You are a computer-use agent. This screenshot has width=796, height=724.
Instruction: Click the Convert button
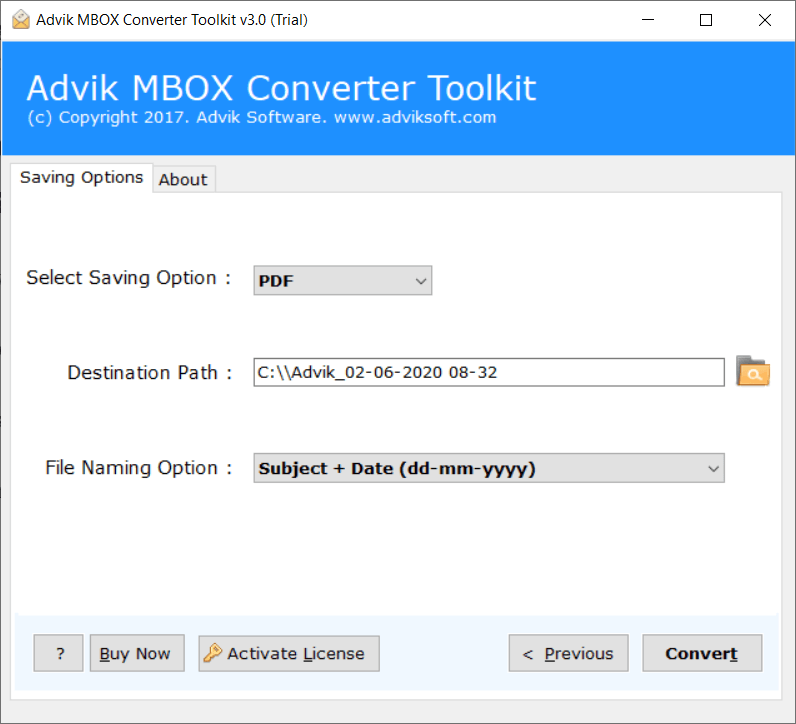pyautogui.click(x=702, y=653)
